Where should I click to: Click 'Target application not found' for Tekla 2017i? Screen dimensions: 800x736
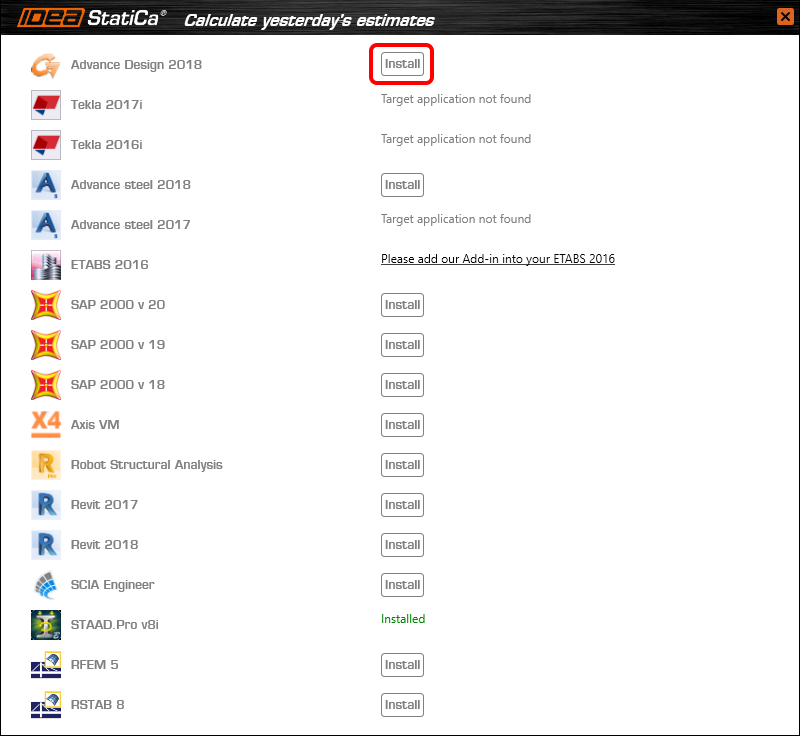(x=456, y=99)
